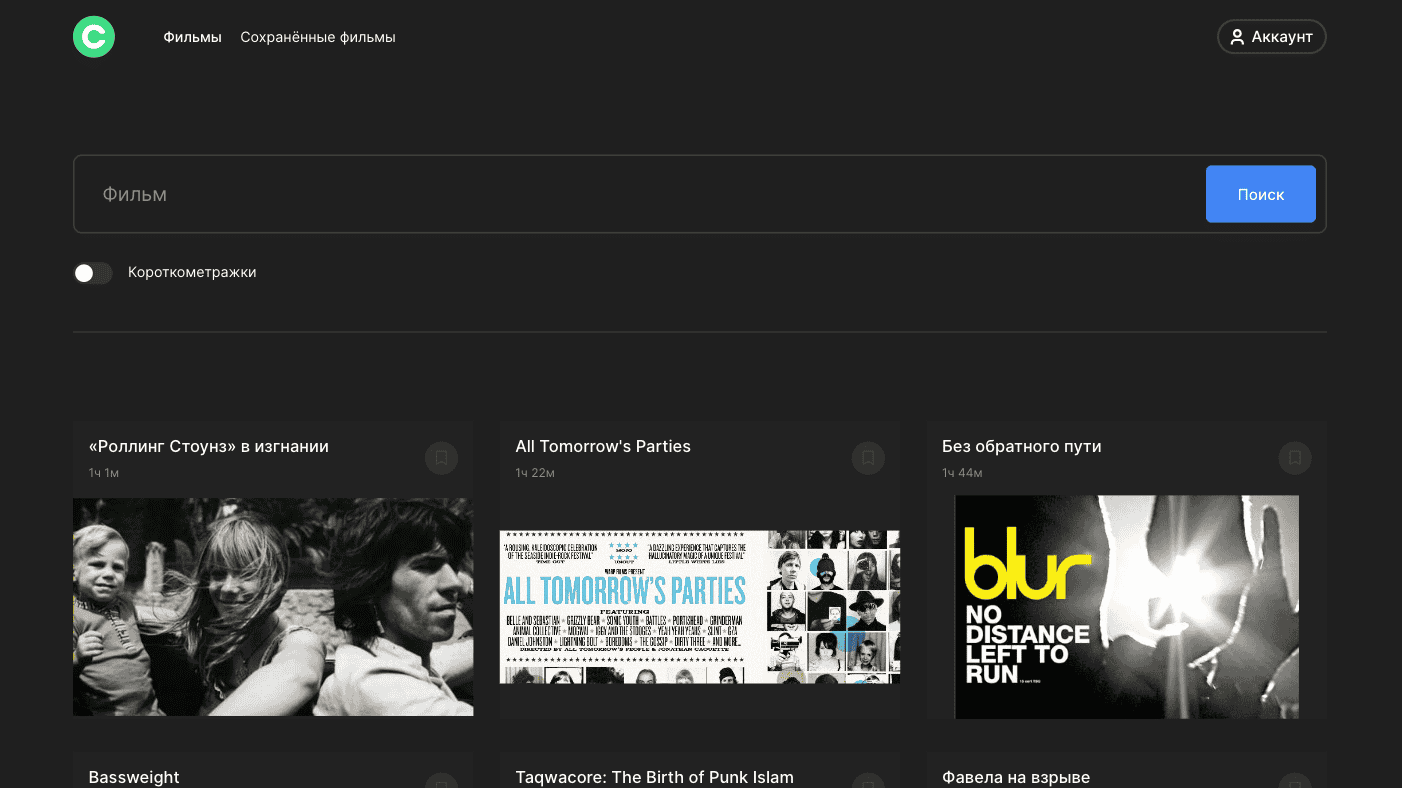Click the Короткометражки filter label text
Viewport: 1402px width, 788px height.
pos(192,272)
